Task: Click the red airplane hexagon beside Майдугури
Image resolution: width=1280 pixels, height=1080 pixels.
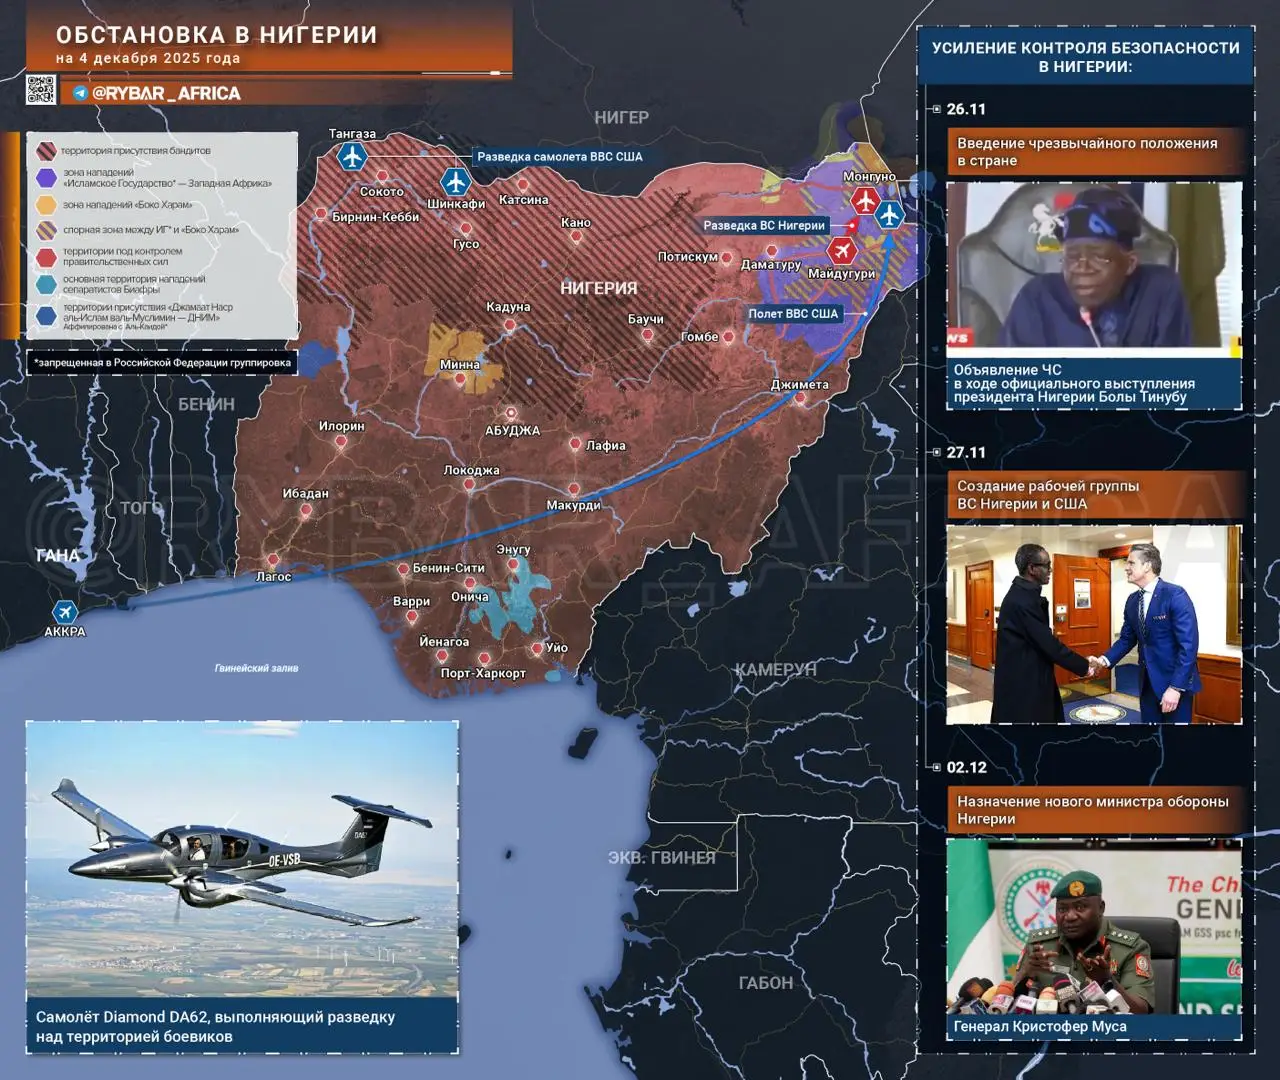Action: point(842,249)
